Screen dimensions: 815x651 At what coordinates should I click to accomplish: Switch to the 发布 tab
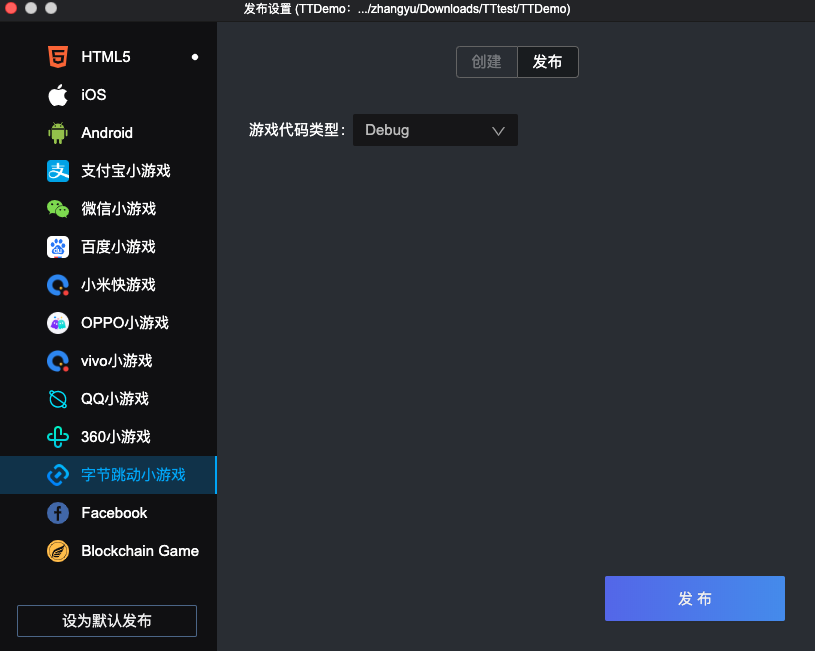click(x=547, y=62)
